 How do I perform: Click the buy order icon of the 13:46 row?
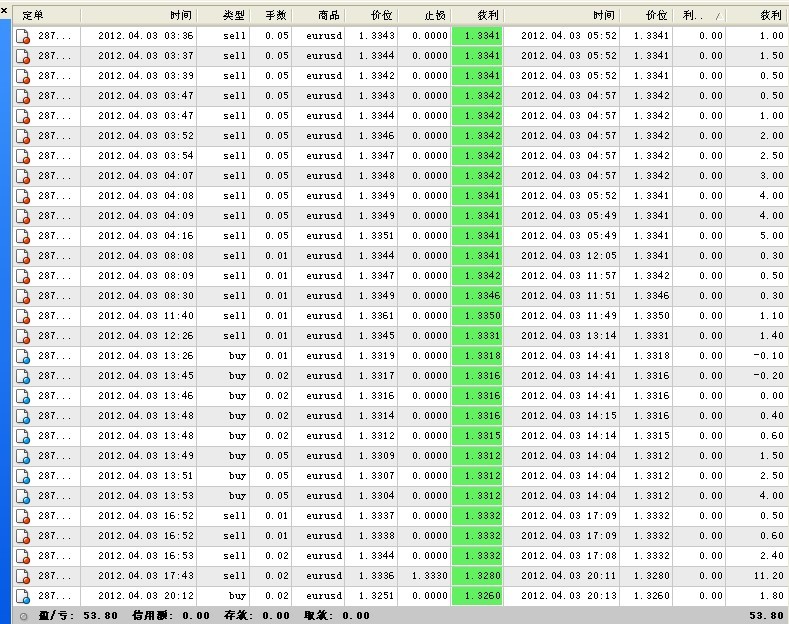[23, 397]
